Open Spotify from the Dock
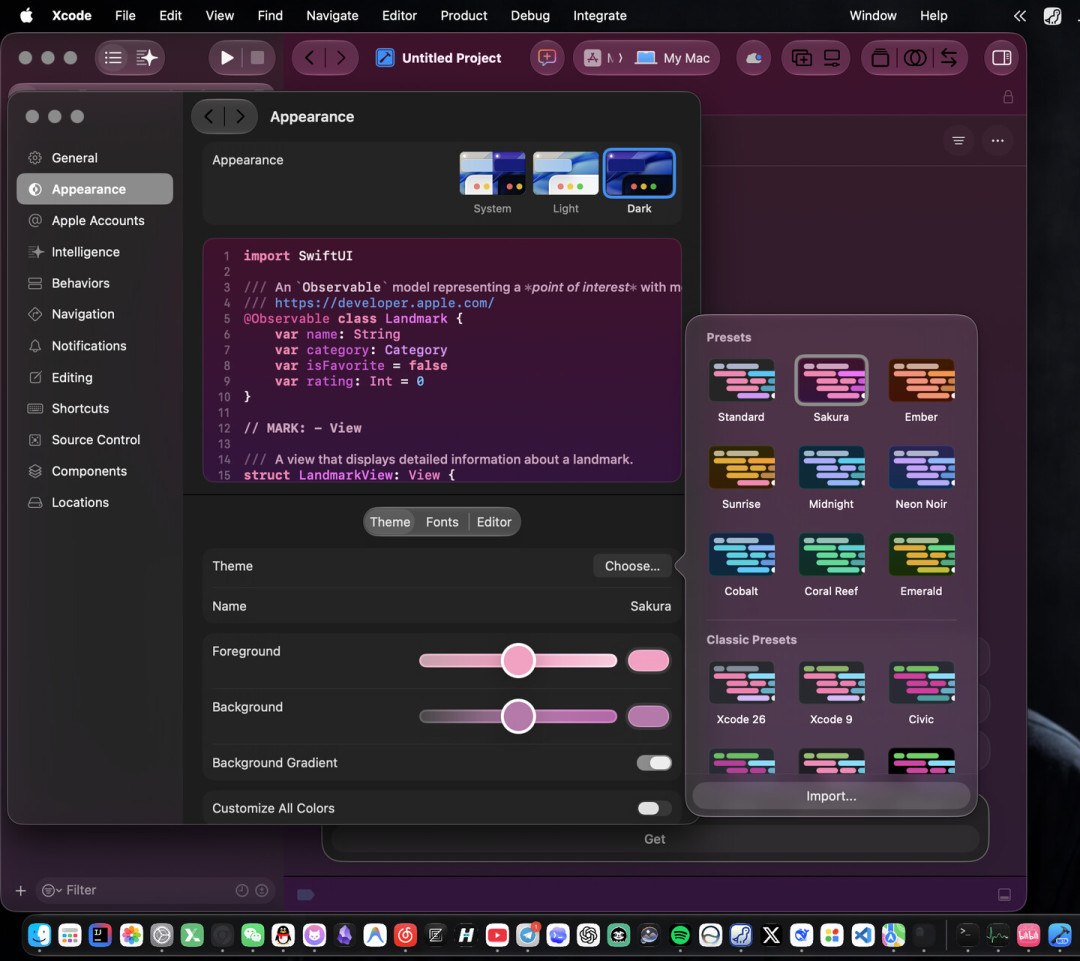Screen dimensions: 1080x961 click(680, 935)
